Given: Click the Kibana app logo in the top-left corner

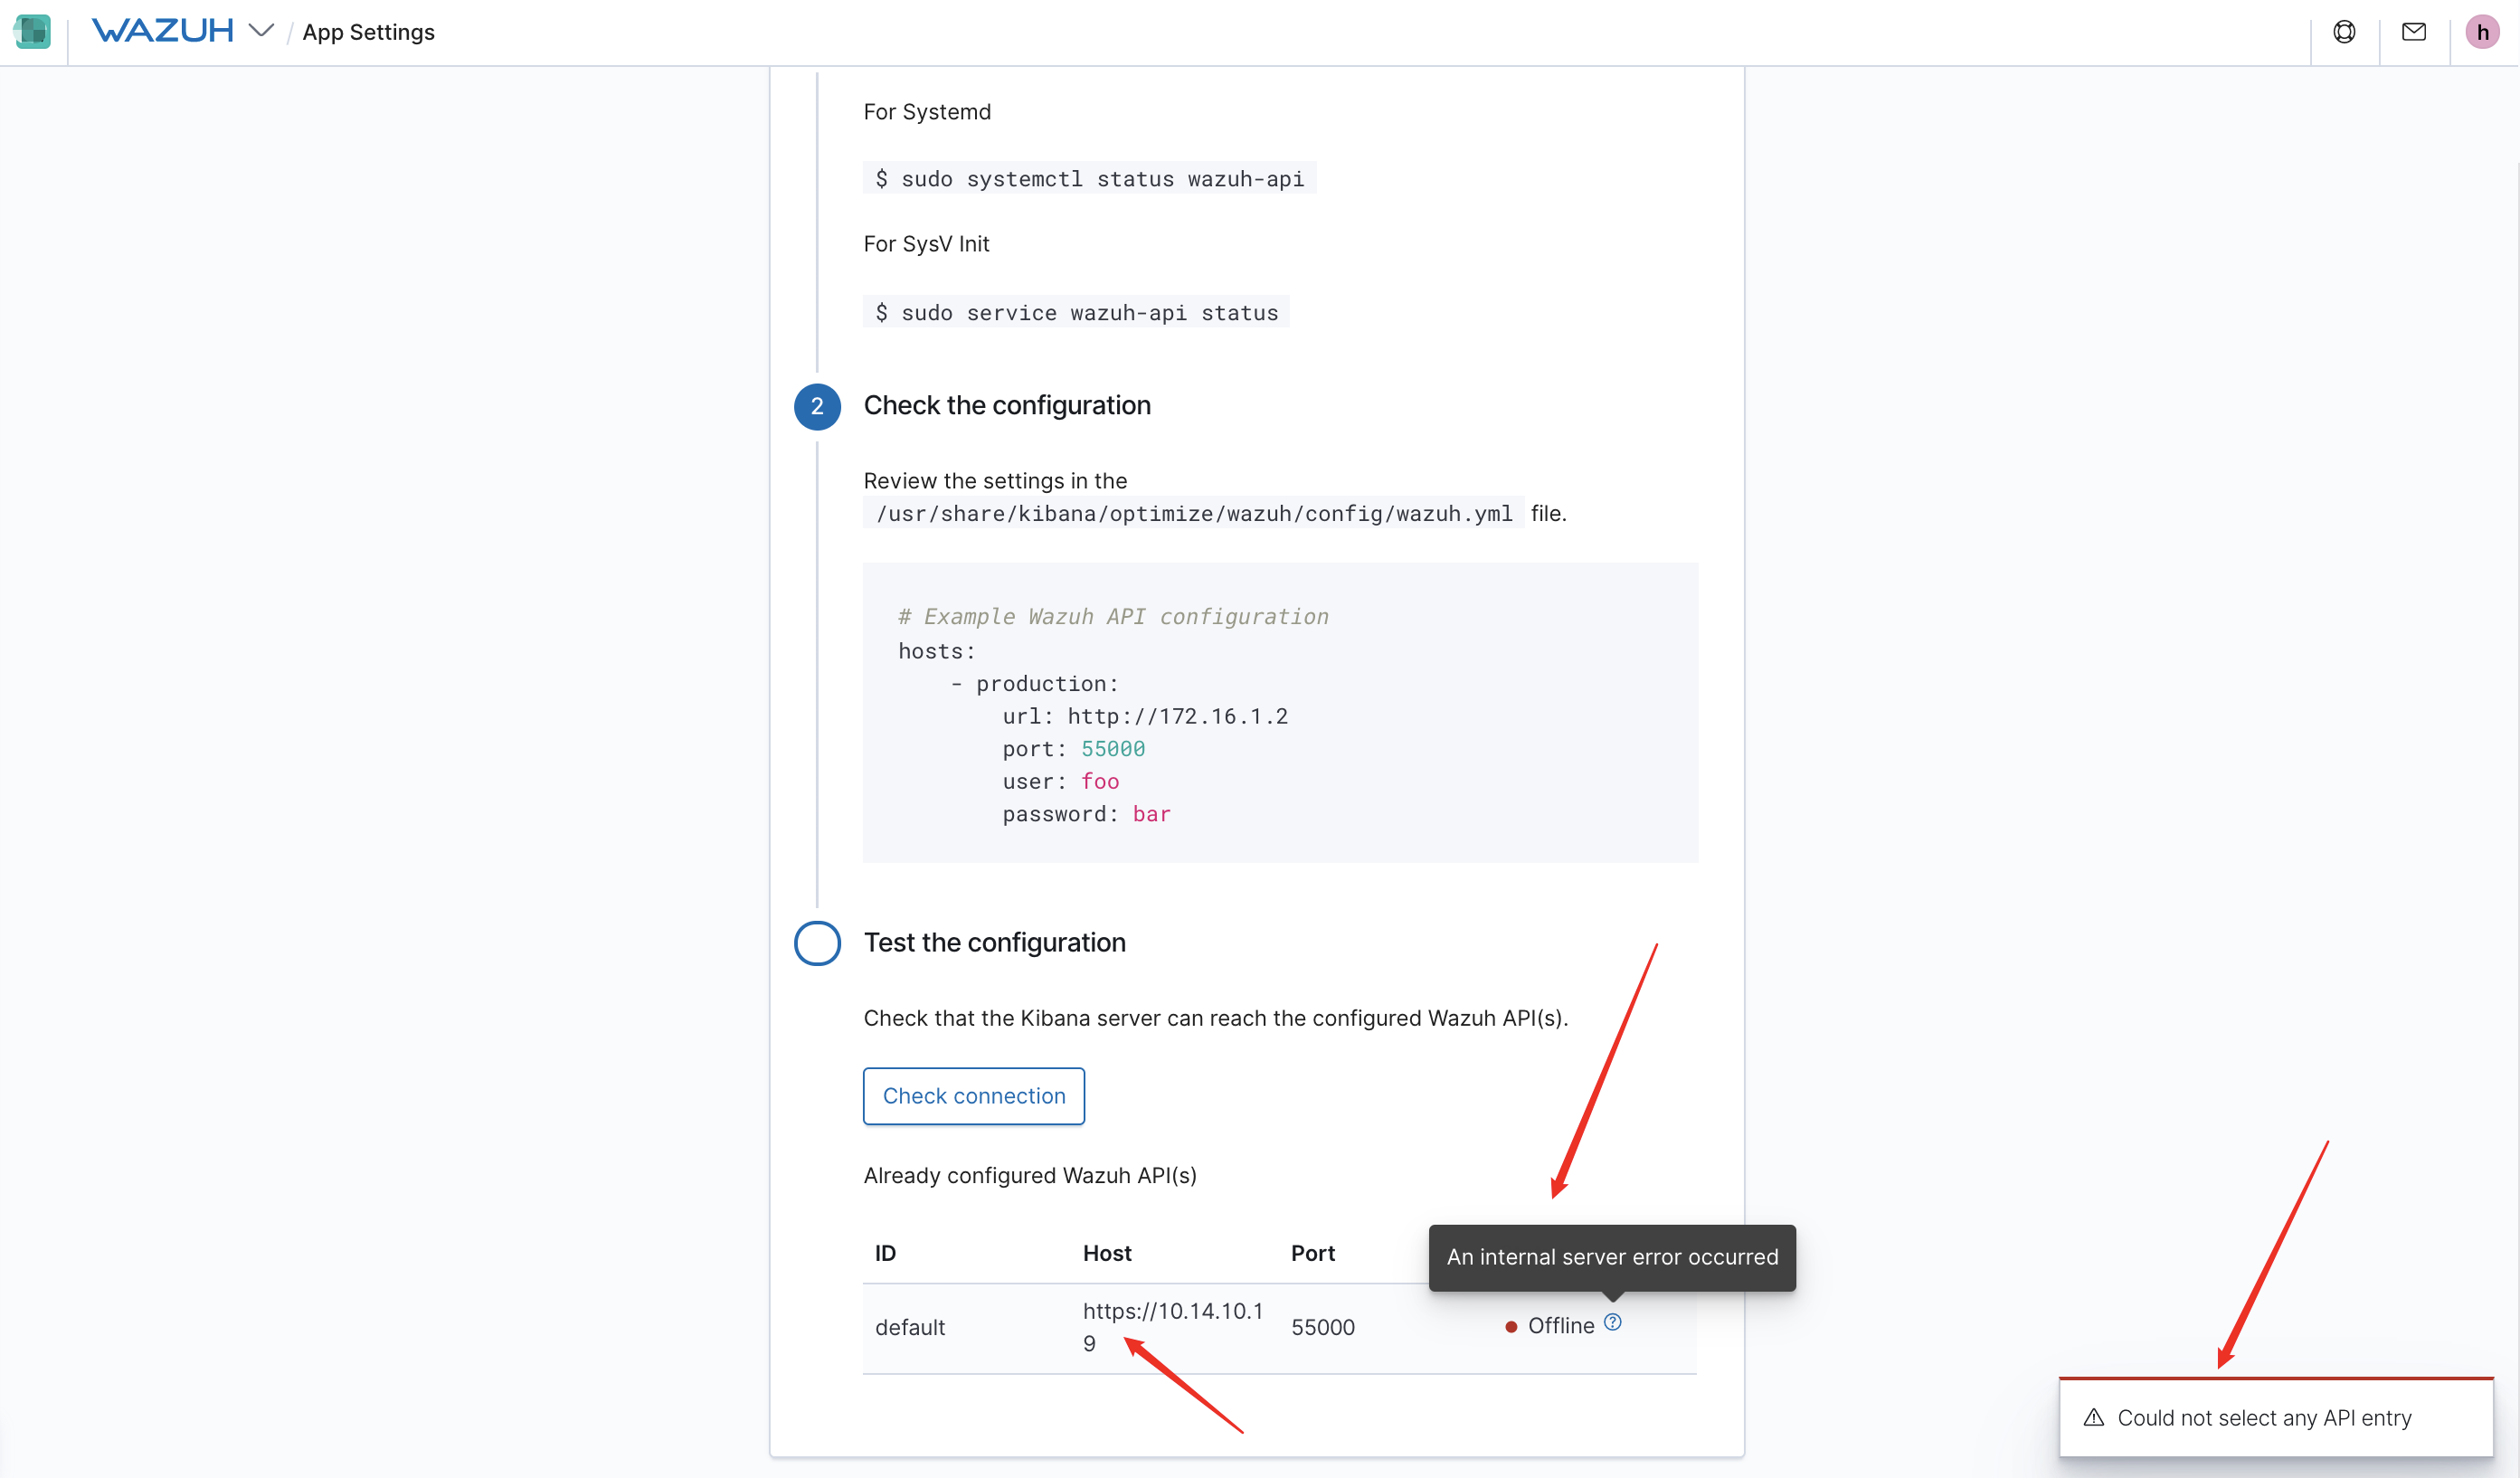Looking at the screenshot, I should pos(32,31).
